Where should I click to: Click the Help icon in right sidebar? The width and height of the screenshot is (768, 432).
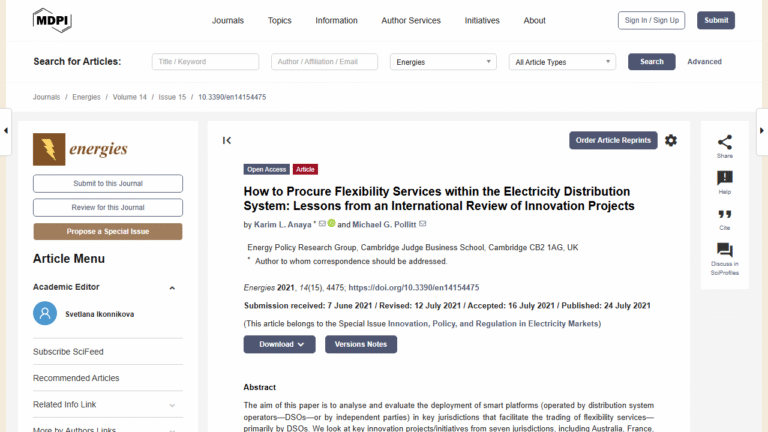click(724, 178)
